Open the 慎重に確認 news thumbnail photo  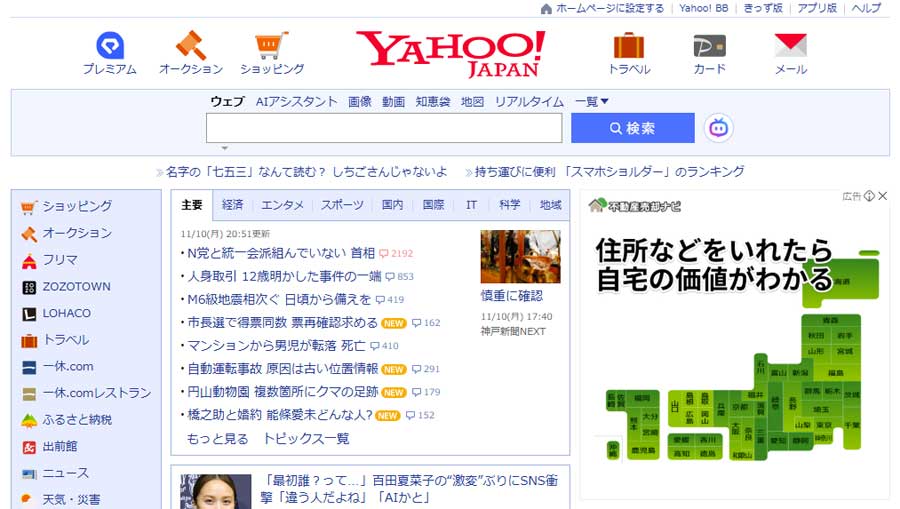pyautogui.click(x=521, y=257)
